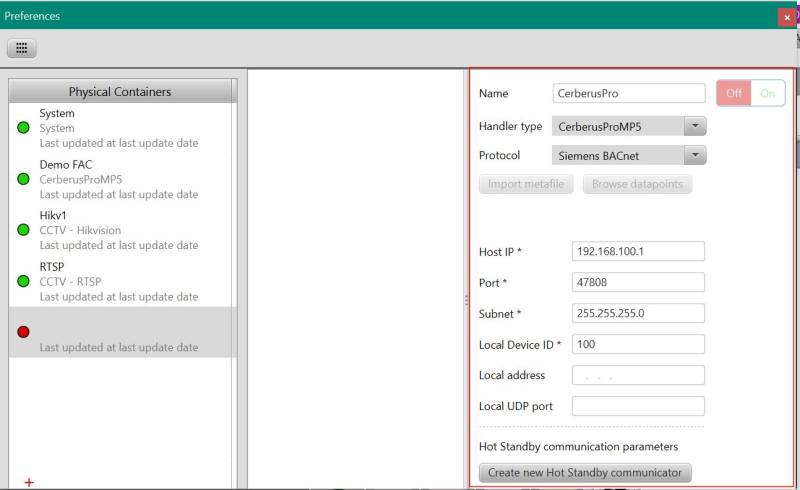Viewport: 800px width, 490px height.
Task: Open the Handler type dropdown
Action: [629, 126]
